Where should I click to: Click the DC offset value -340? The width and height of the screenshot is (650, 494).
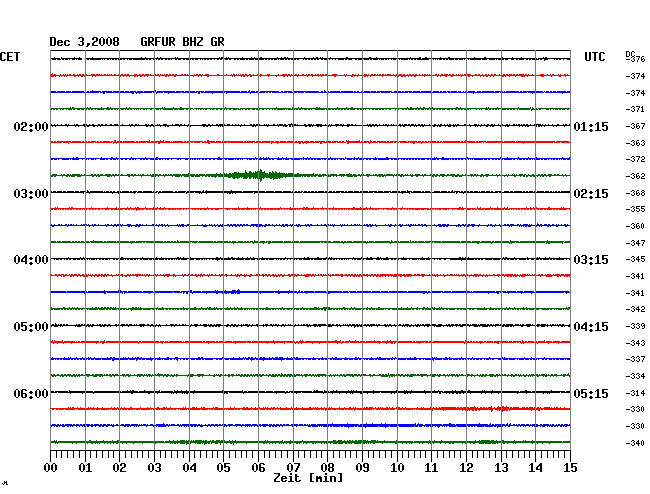tap(635, 443)
